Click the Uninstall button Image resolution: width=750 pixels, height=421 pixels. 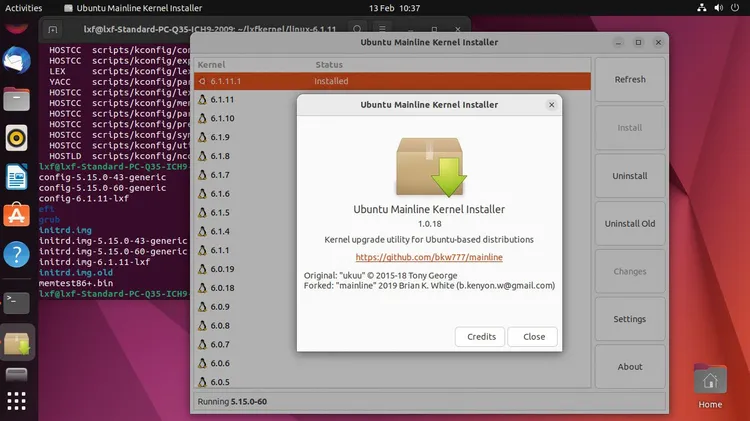(630, 176)
